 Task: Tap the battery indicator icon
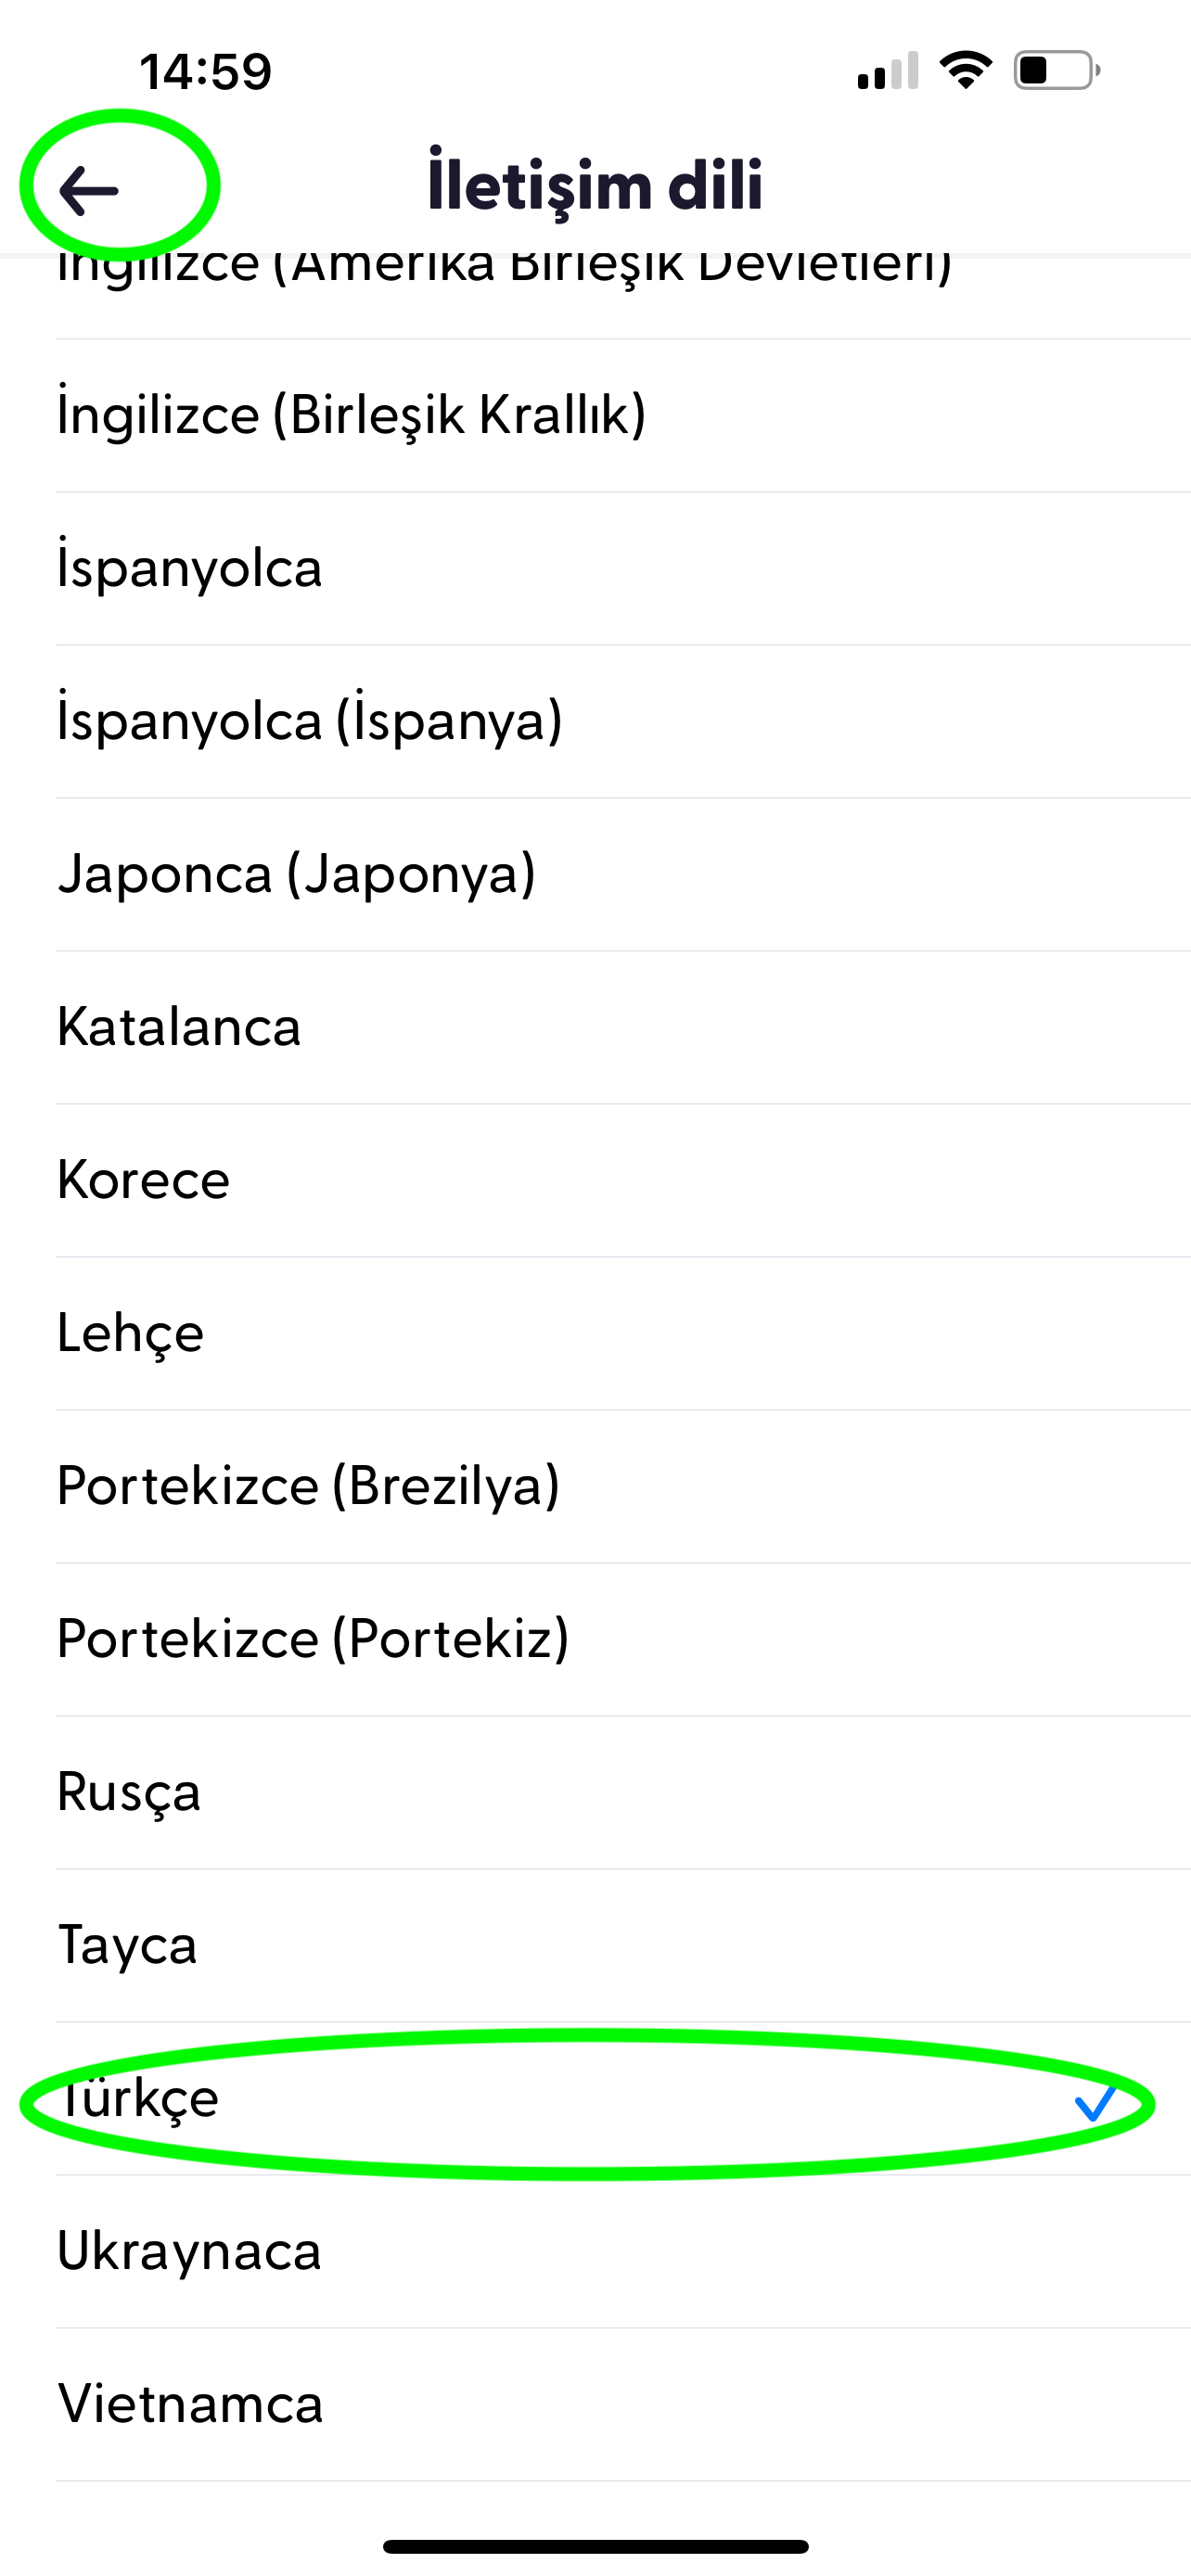(x=1056, y=71)
